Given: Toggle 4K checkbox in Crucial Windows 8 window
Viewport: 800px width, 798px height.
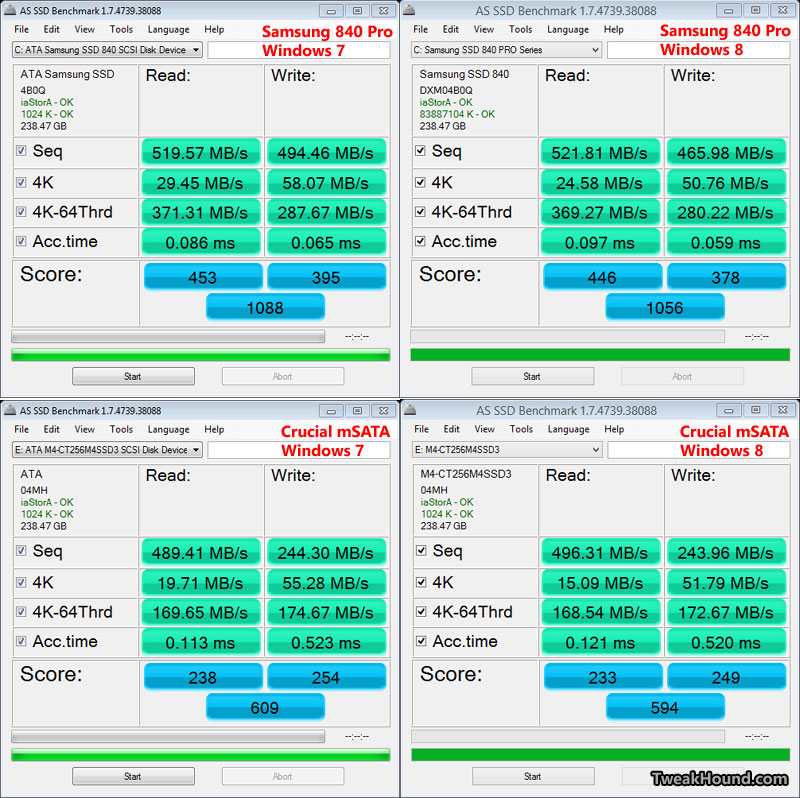Looking at the screenshot, I should (x=421, y=582).
